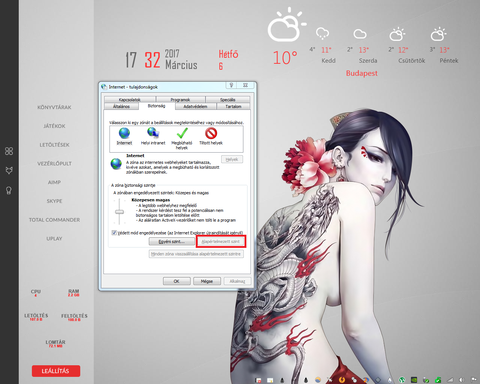480x384 pixels.
Task: Click the large current weather cloud-sun icon
Action: [286, 25]
